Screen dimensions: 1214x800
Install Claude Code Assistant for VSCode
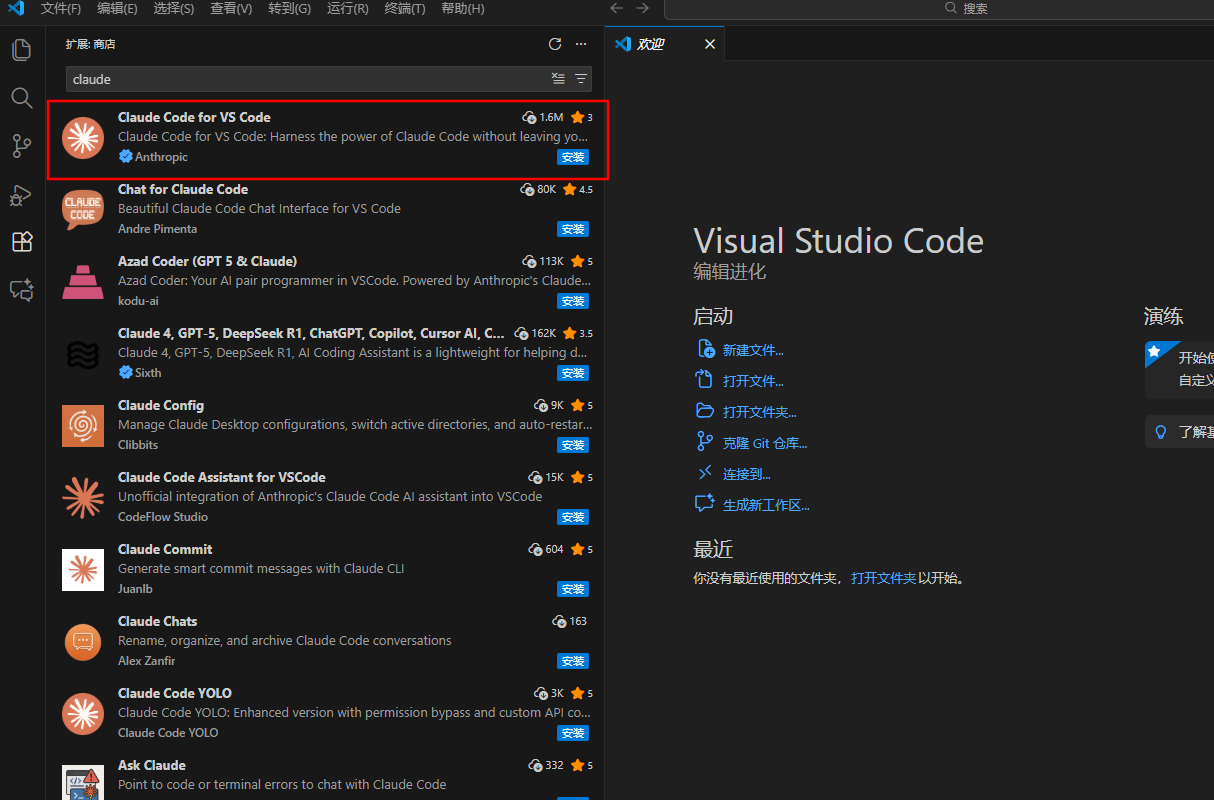pyautogui.click(x=573, y=517)
